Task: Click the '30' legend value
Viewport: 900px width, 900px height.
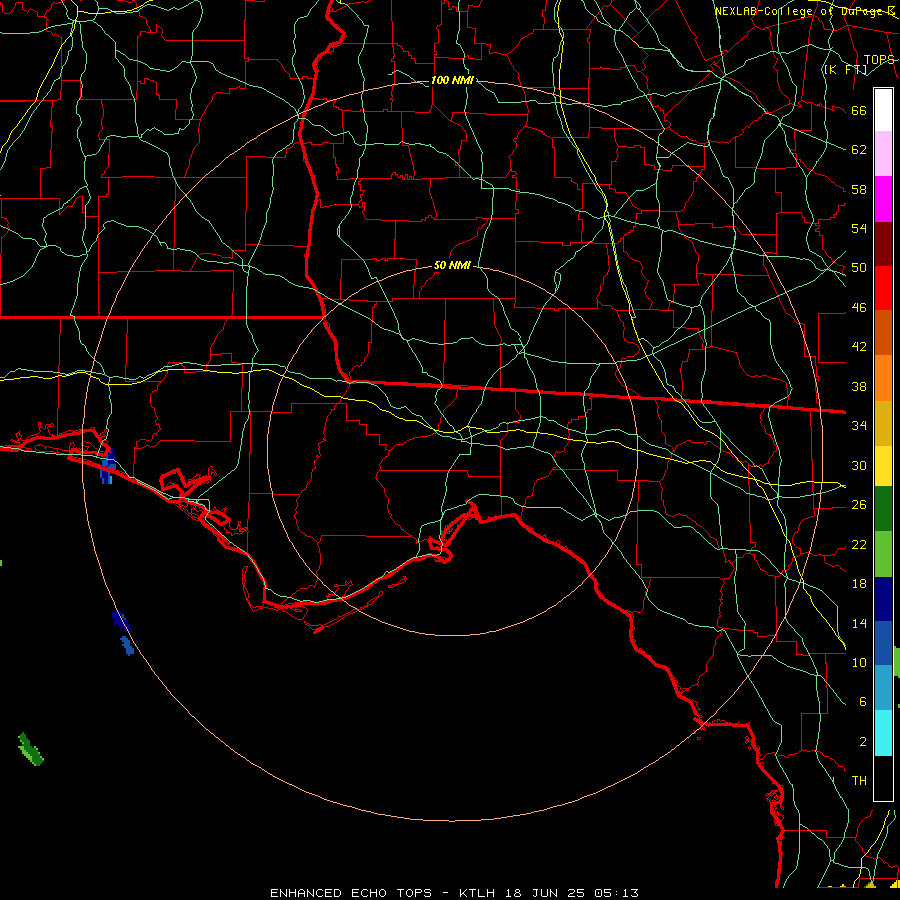Action: (x=859, y=465)
